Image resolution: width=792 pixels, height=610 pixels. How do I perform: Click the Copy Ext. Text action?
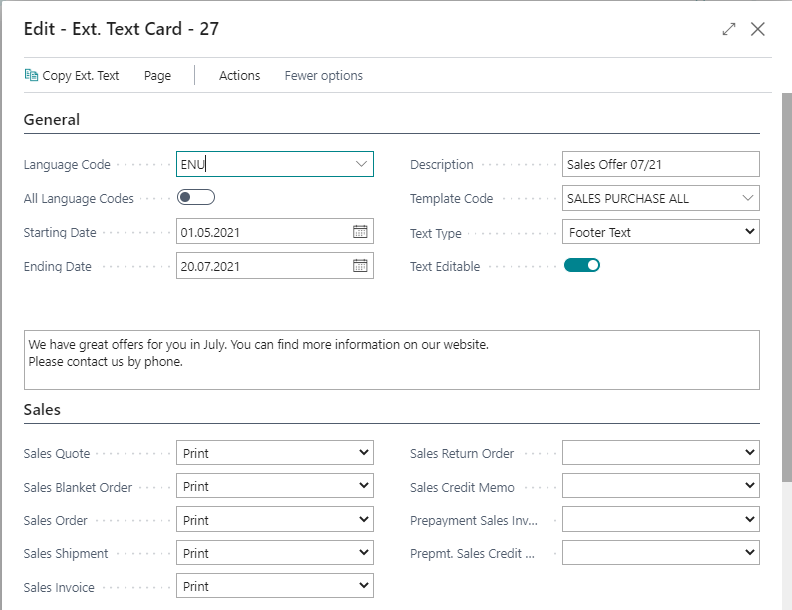click(72, 76)
